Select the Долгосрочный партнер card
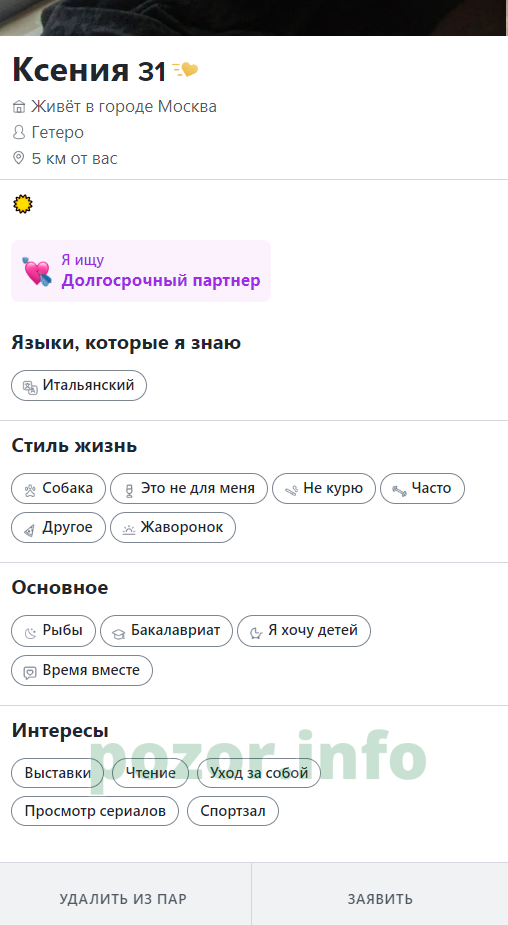 (x=141, y=271)
